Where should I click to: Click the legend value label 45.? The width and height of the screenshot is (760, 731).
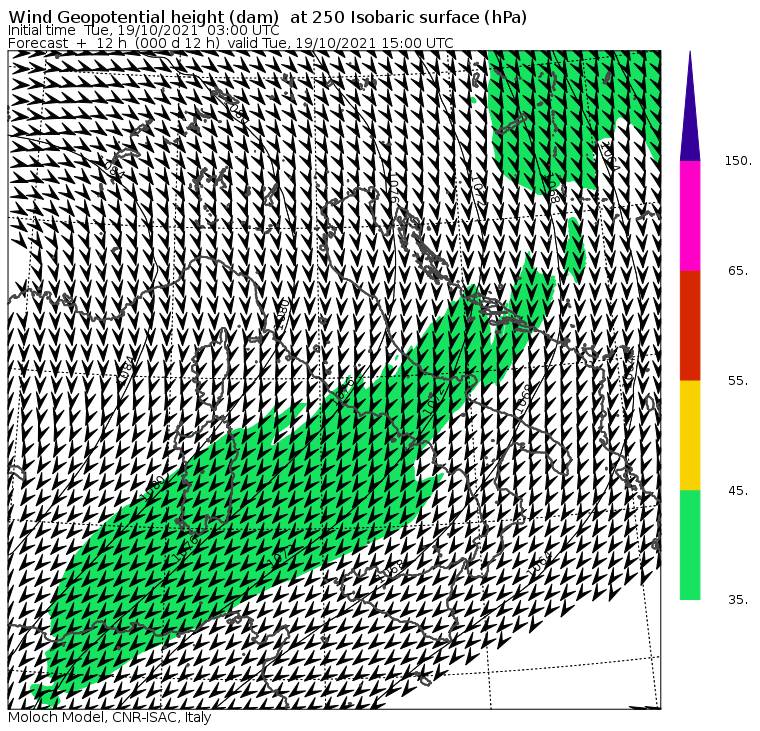[x=739, y=491]
